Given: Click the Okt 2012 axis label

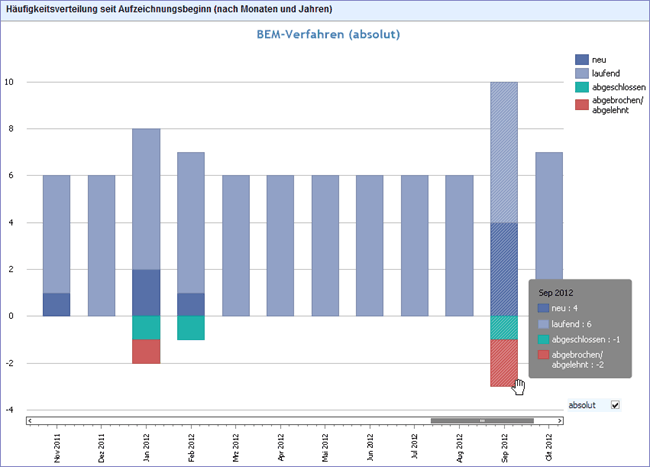Looking at the screenshot, I should coord(549,447).
